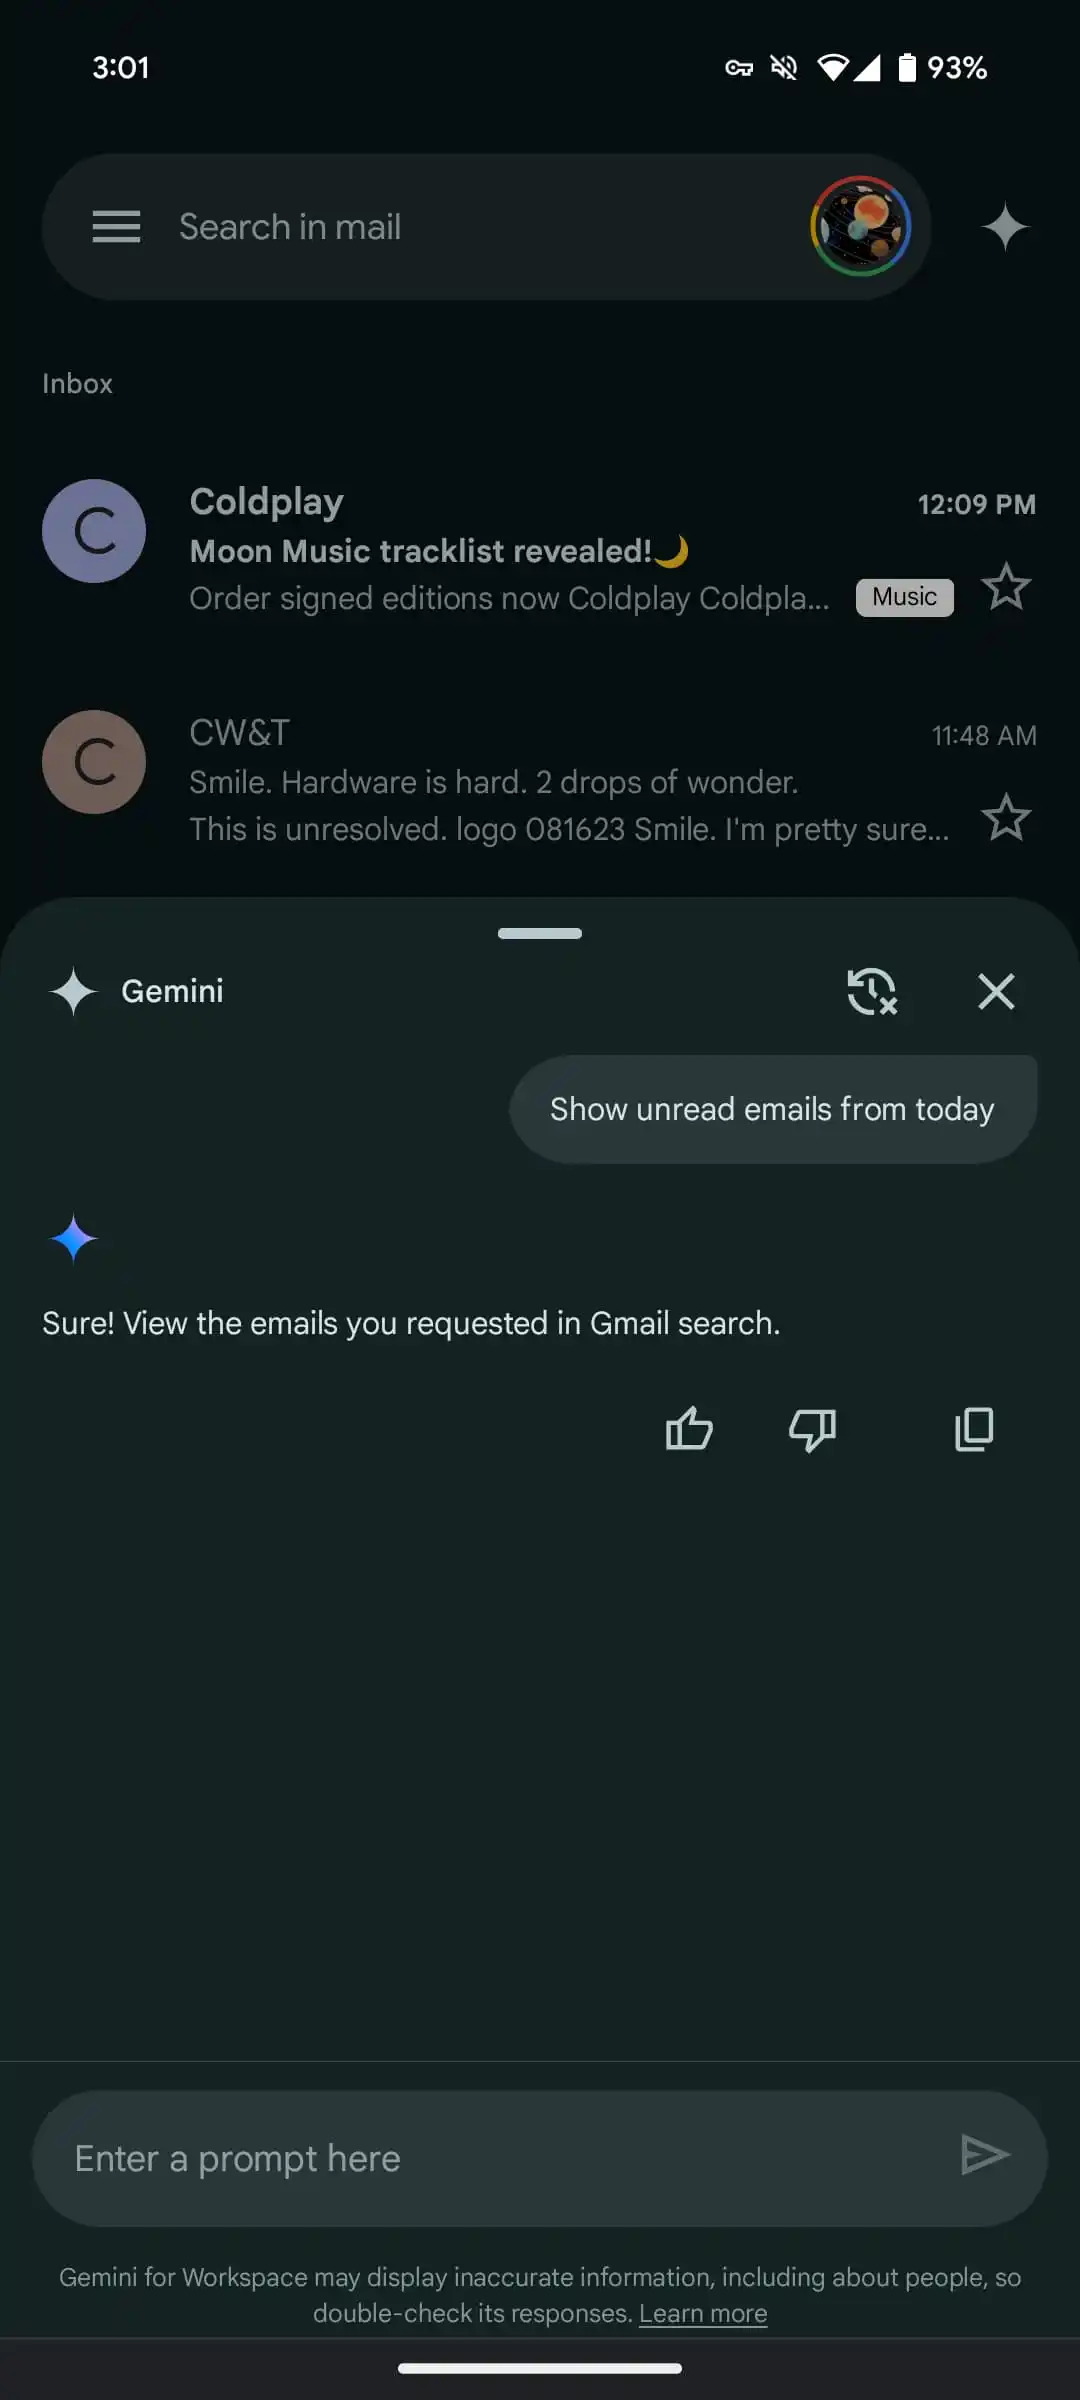
Task: Clear Gemini chat history icon
Action: tap(872, 991)
